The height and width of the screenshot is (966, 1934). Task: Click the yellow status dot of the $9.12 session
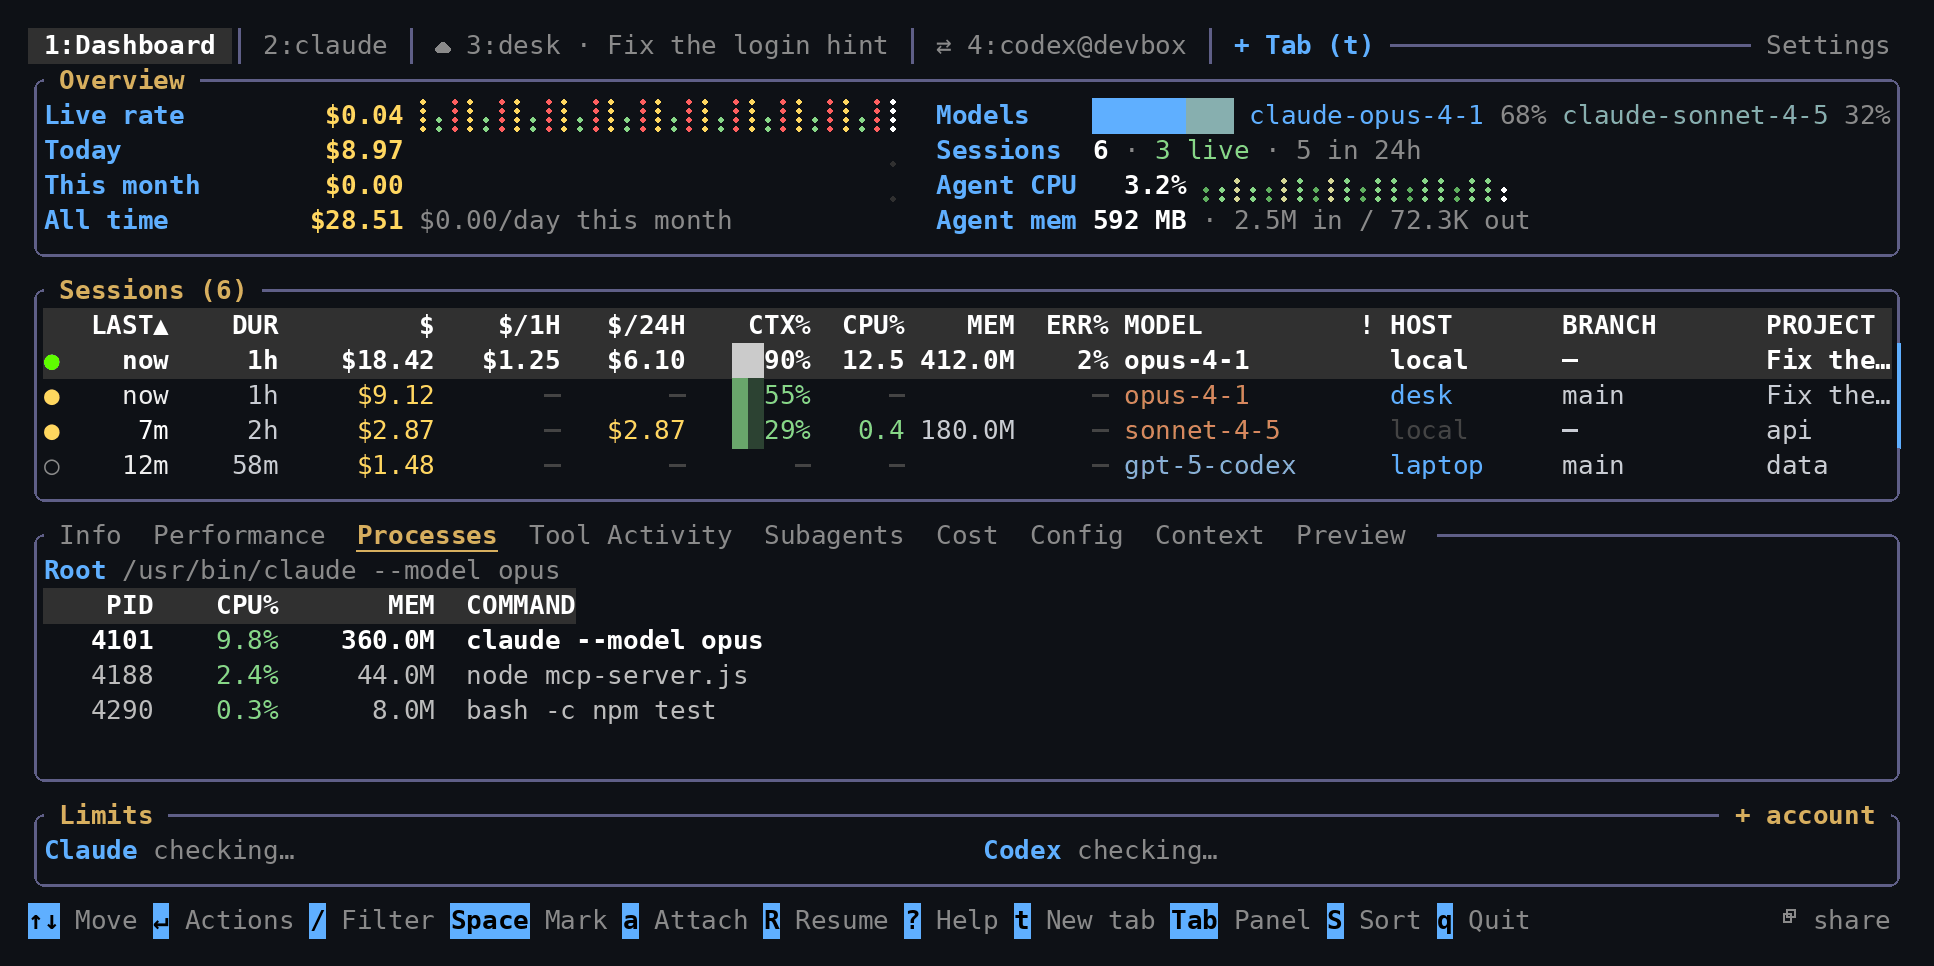coord(52,396)
